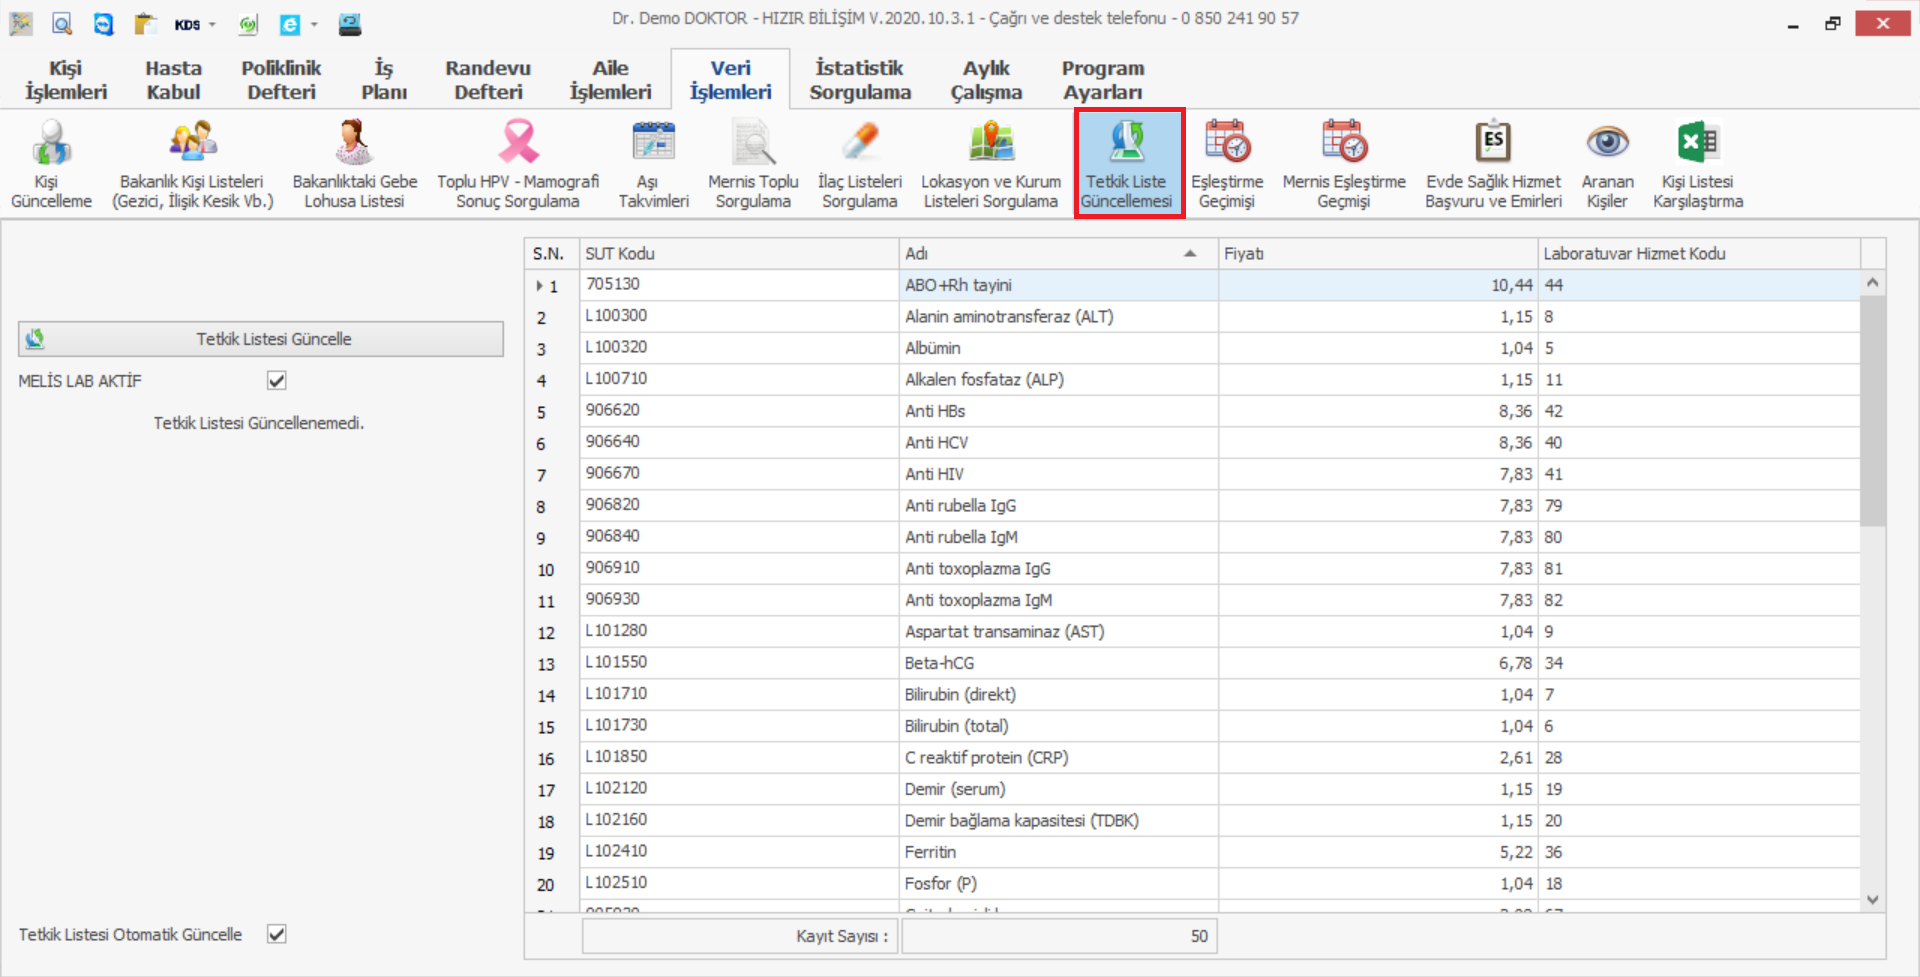Select Tetkik Liste Güncellemesi ribbon icon
The height and width of the screenshot is (977, 1920).
1129,164
